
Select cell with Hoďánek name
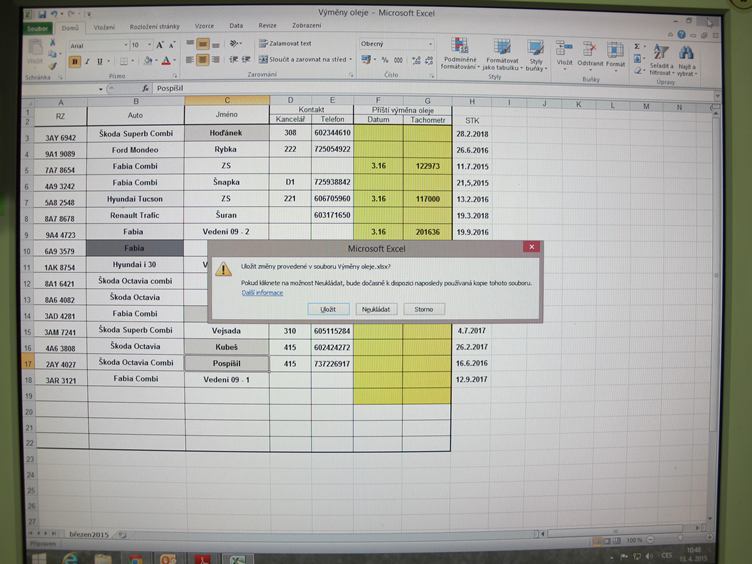(226, 133)
